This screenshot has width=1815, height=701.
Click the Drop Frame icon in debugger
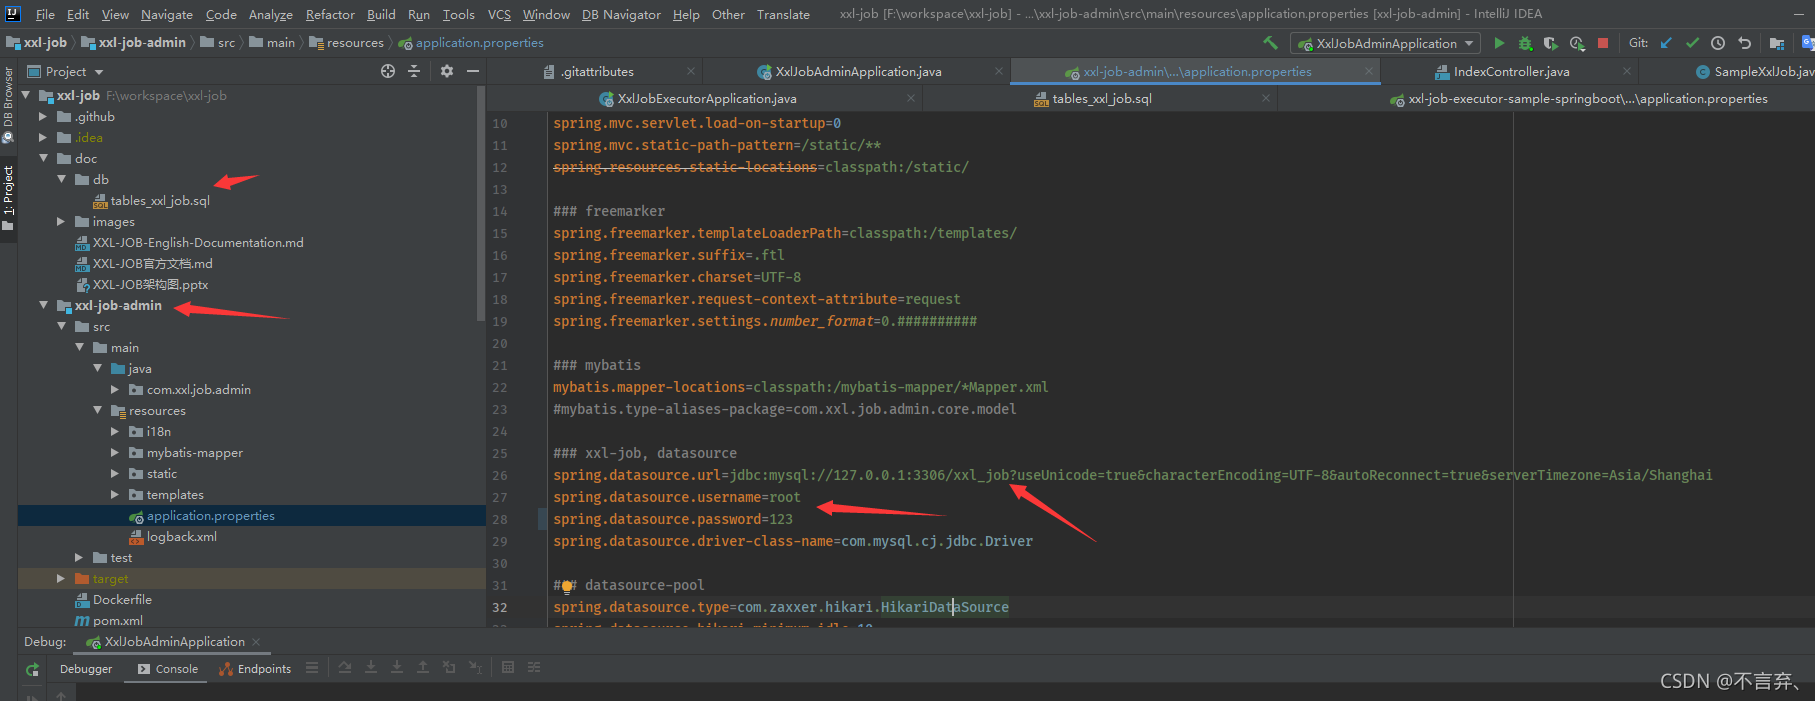point(449,667)
